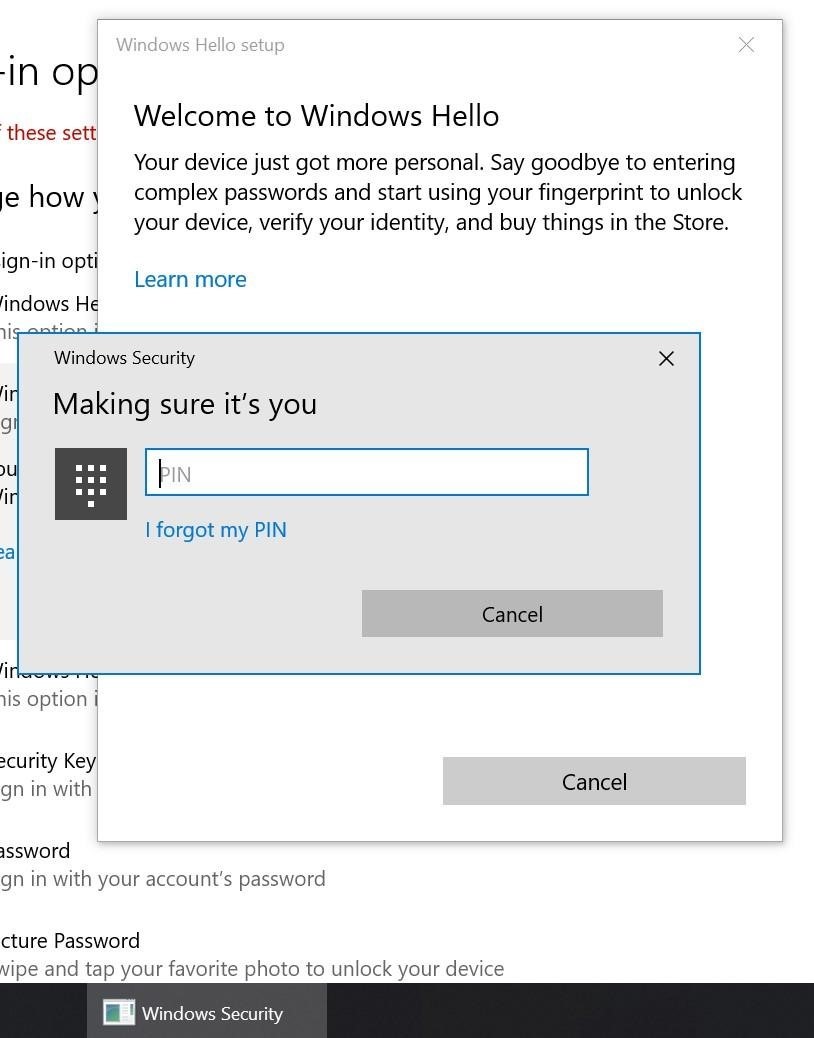Cancel the Making sure it's you prompt
The width and height of the screenshot is (814, 1038).
click(x=512, y=614)
